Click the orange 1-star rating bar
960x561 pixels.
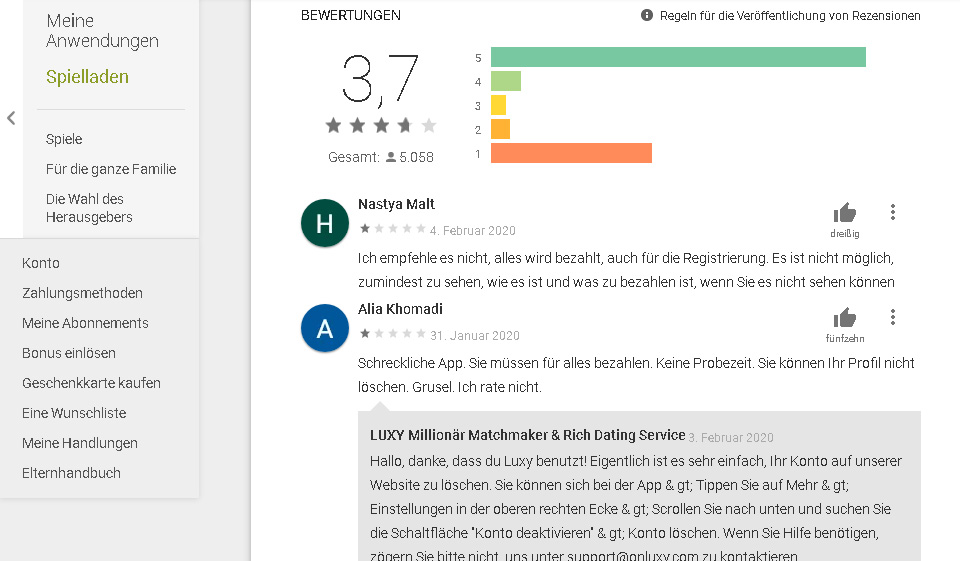[x=571, y=153]
